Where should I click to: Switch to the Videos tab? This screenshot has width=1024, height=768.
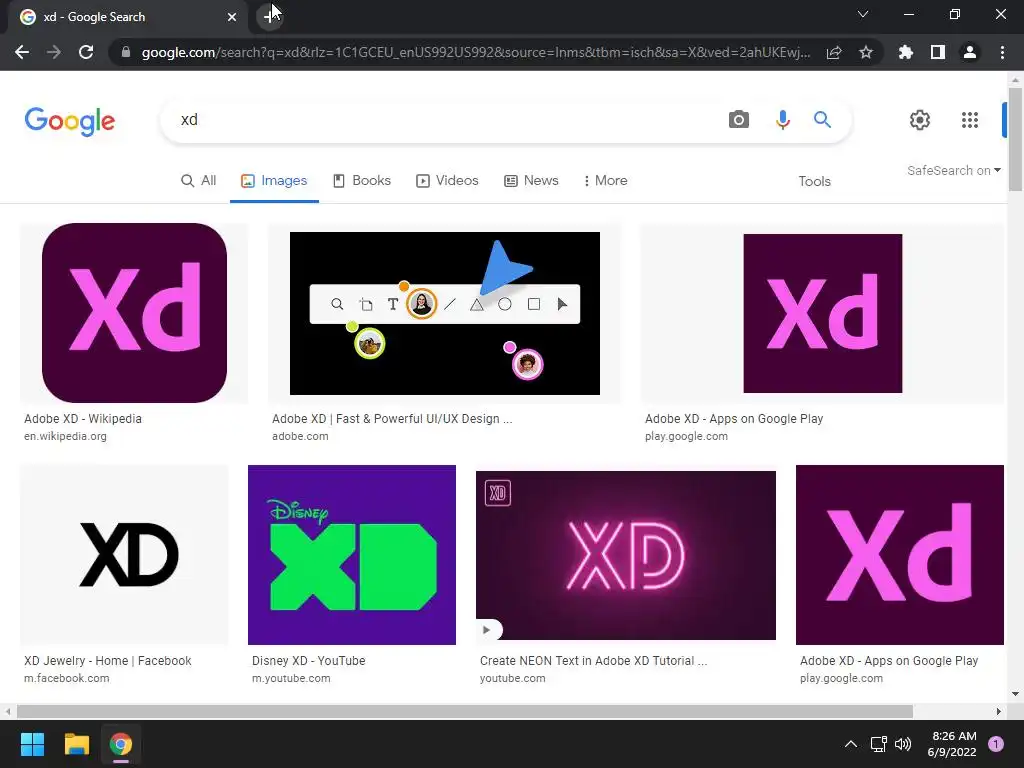coord(447,180)
